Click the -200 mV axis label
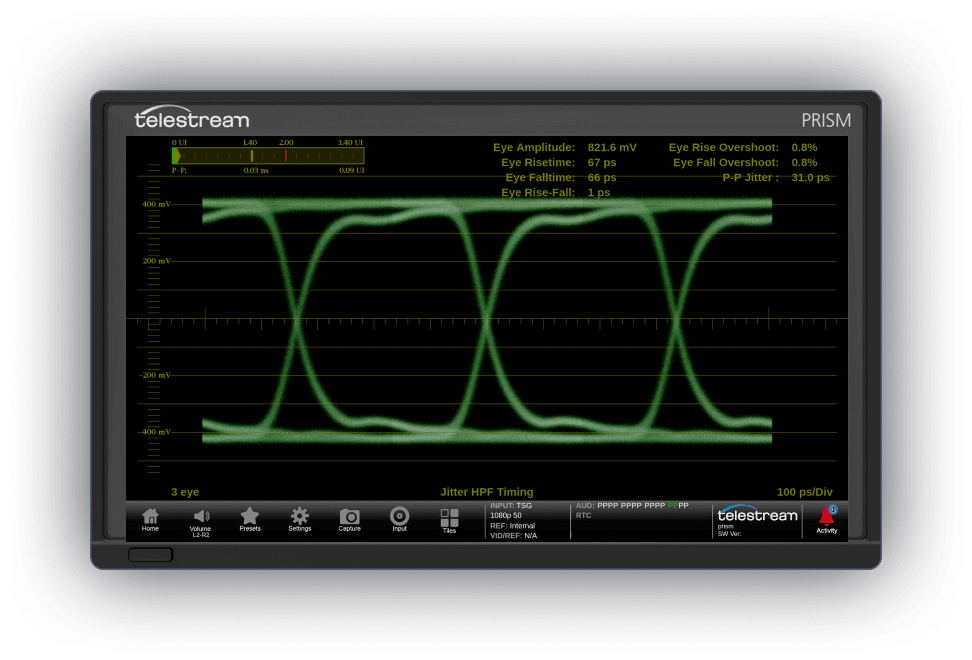The width and height of the screenshot is (972, 660). tap(154, 375)
